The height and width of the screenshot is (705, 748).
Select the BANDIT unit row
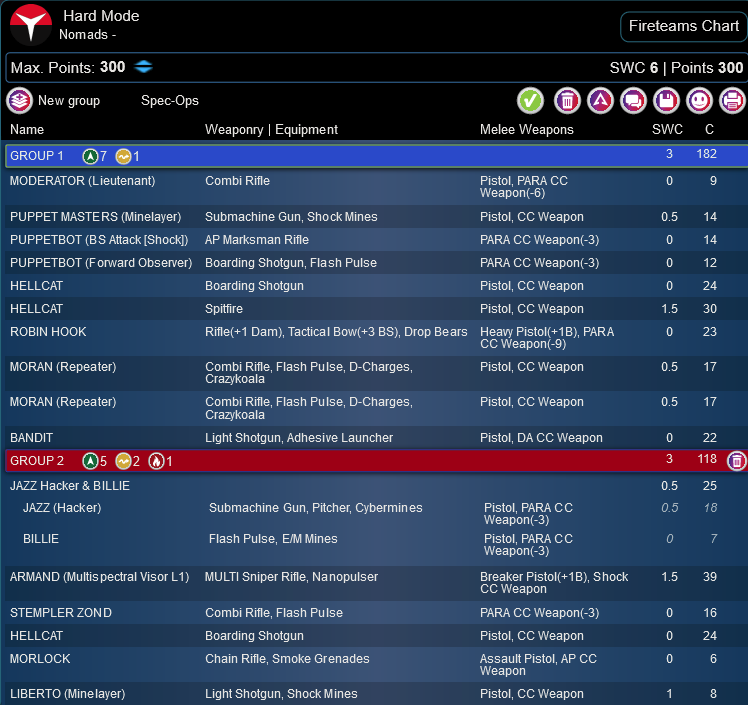tap(376, 438)
